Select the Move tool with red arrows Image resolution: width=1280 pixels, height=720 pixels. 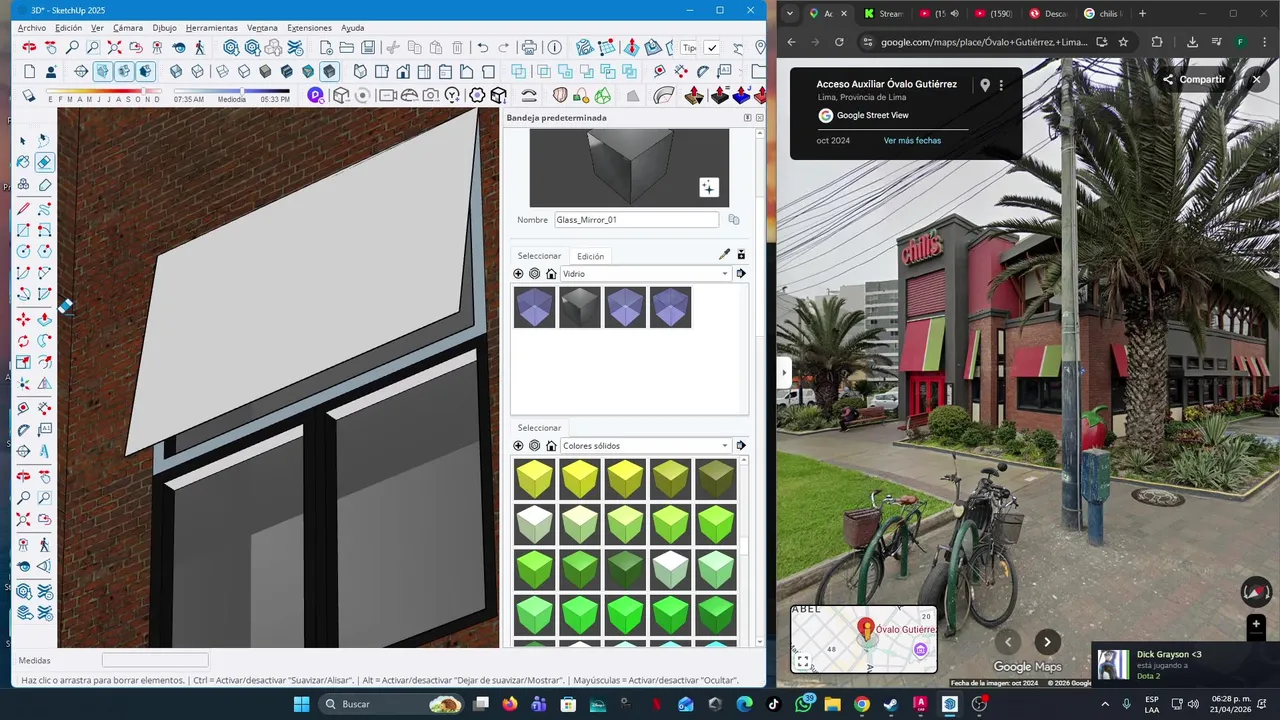coord(23,319)
